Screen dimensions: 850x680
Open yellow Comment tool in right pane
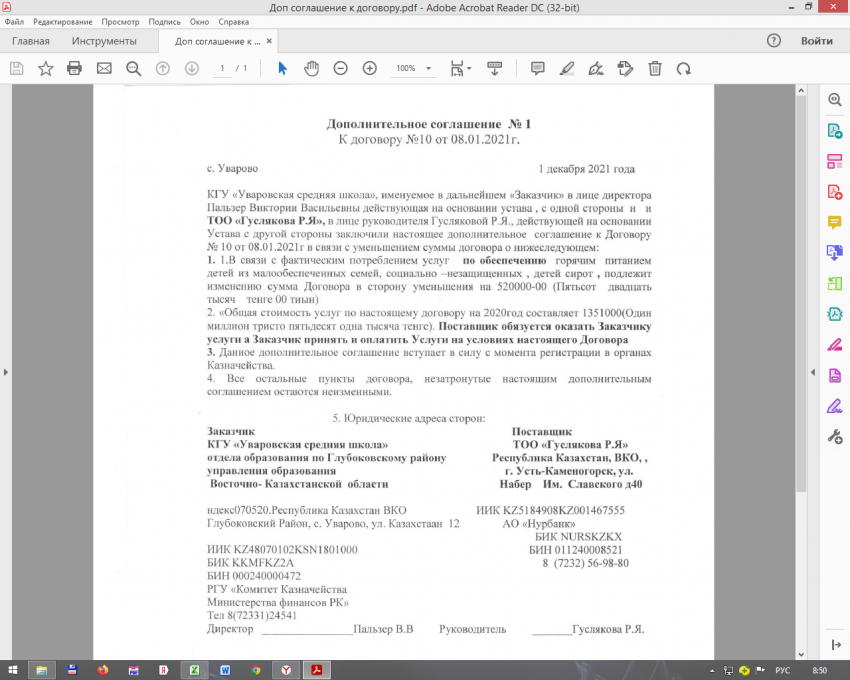[834, 222]
